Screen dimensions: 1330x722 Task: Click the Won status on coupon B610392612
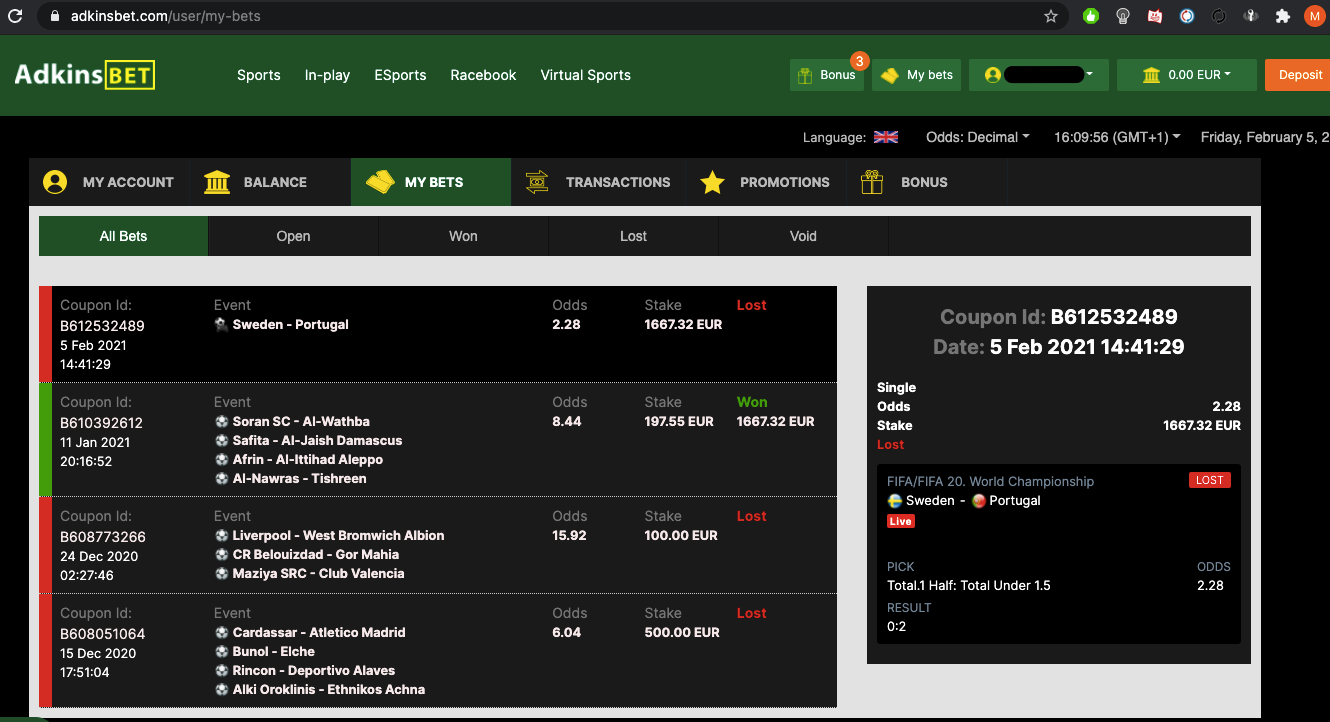coord(752,402)
